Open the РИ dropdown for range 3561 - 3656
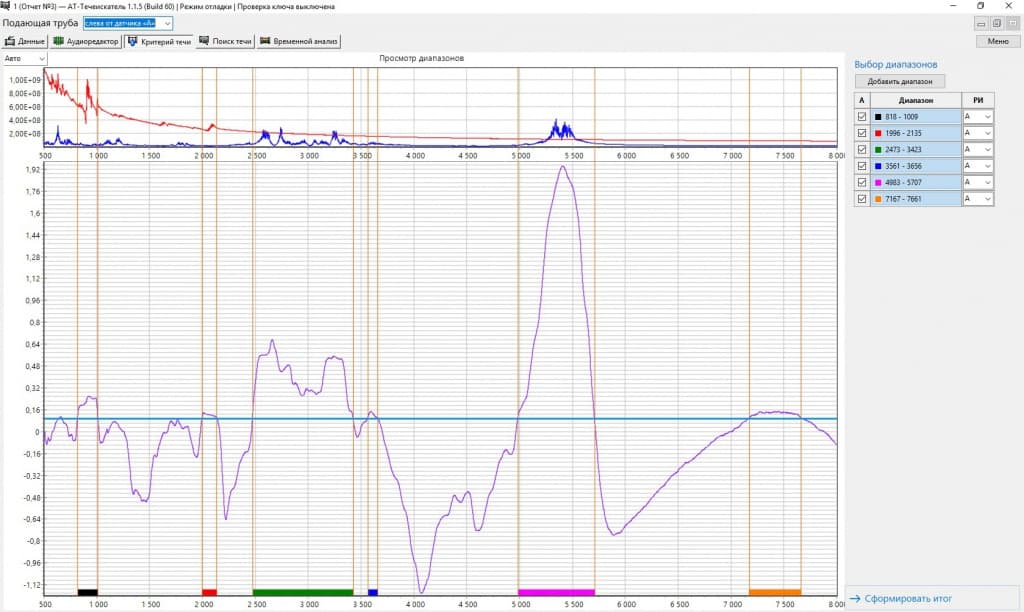 (x=978, y=166)
